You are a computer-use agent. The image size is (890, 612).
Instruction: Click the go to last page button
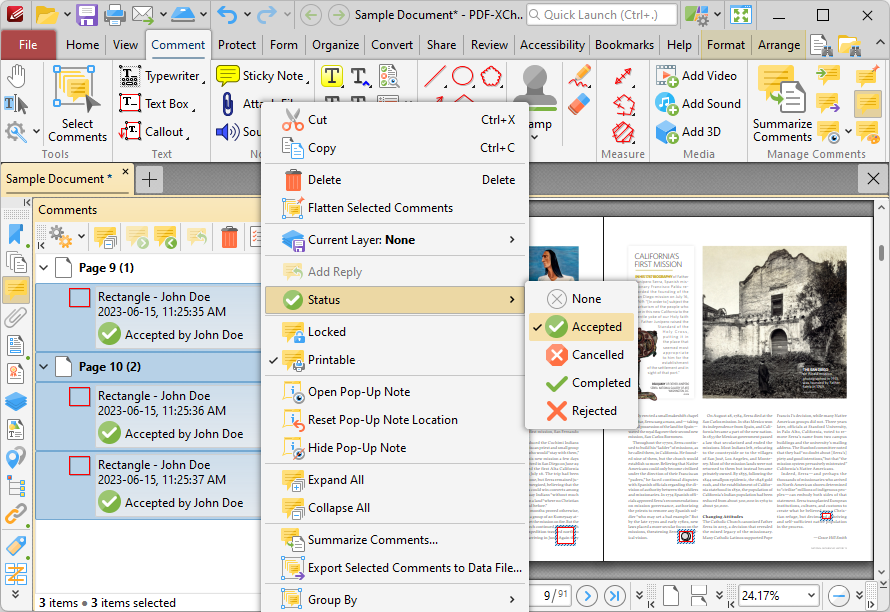tap(614, 595)
